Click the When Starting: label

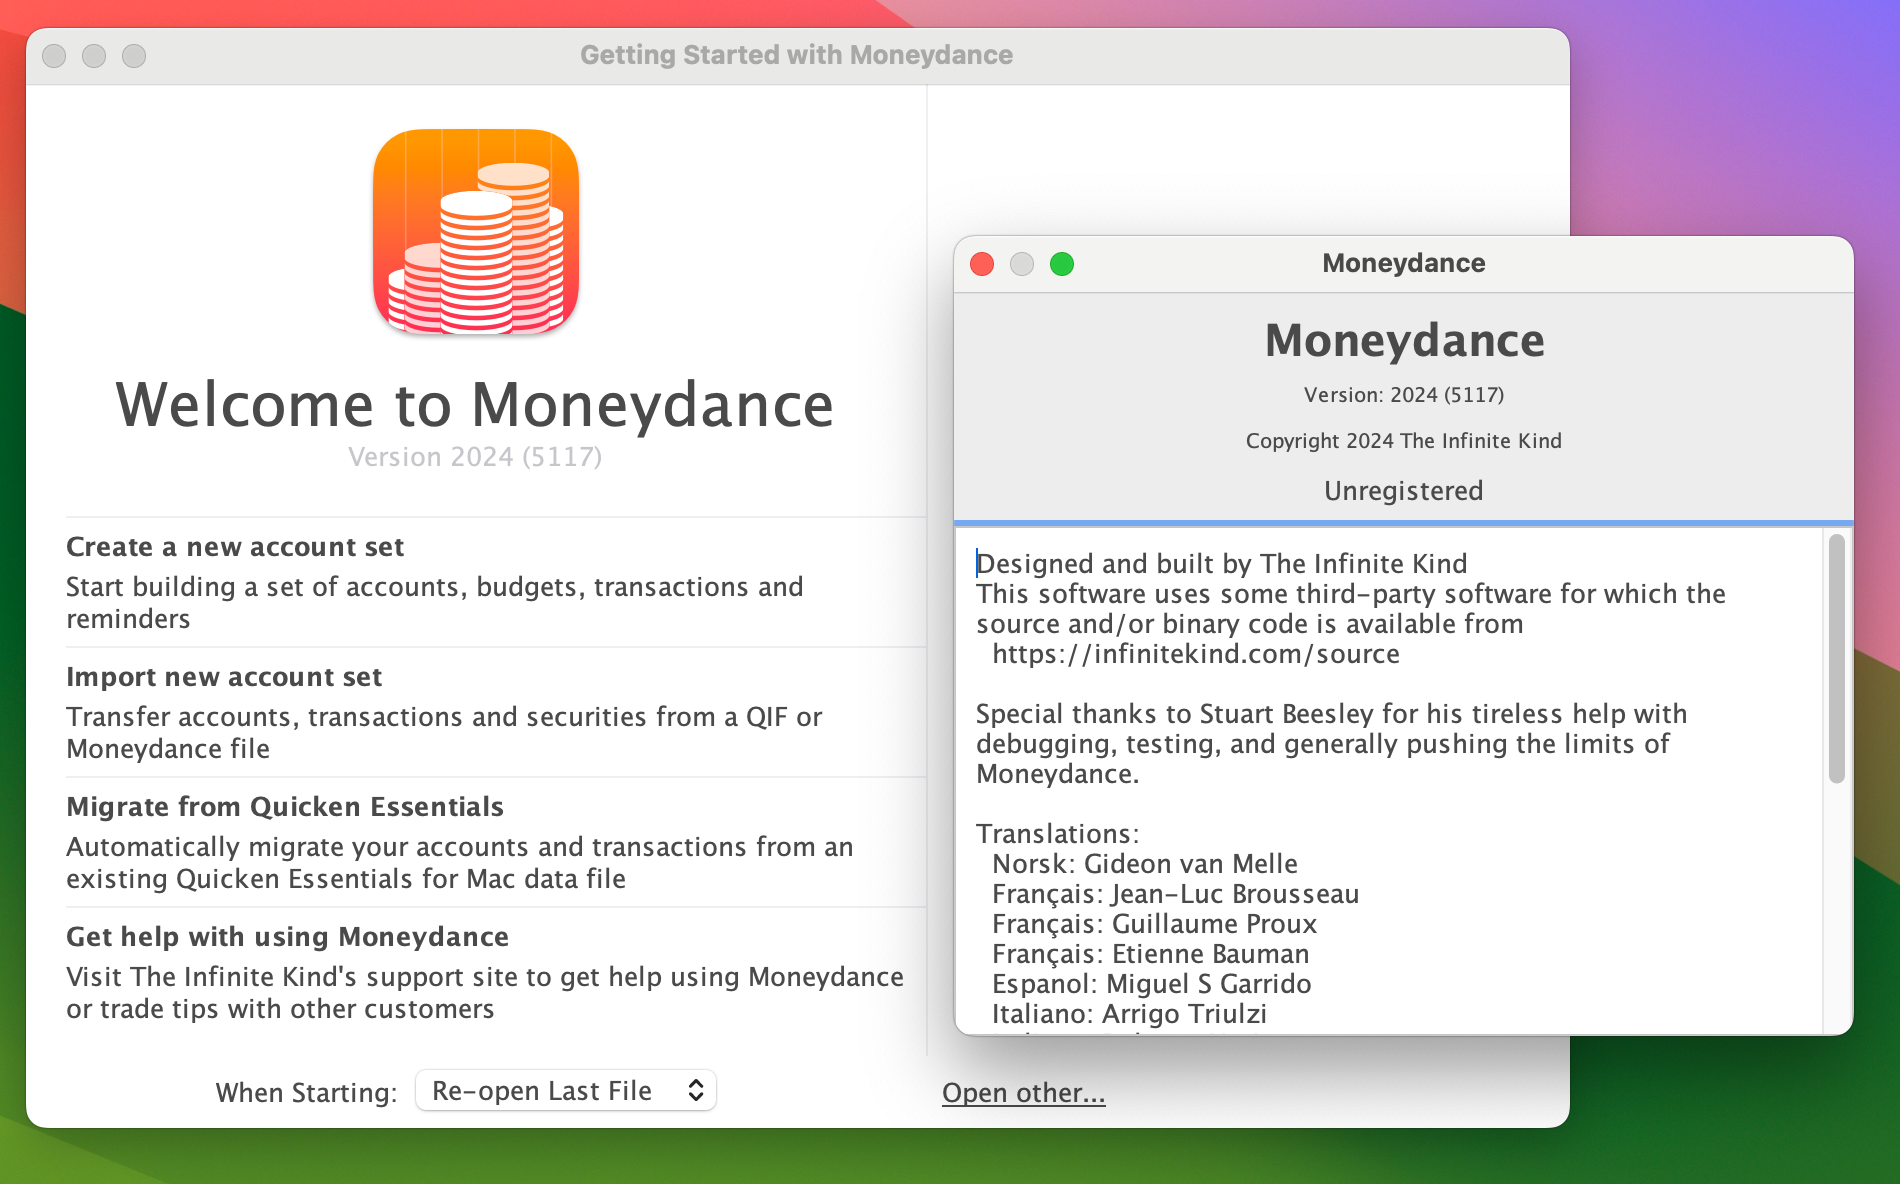pos(306,1093)
